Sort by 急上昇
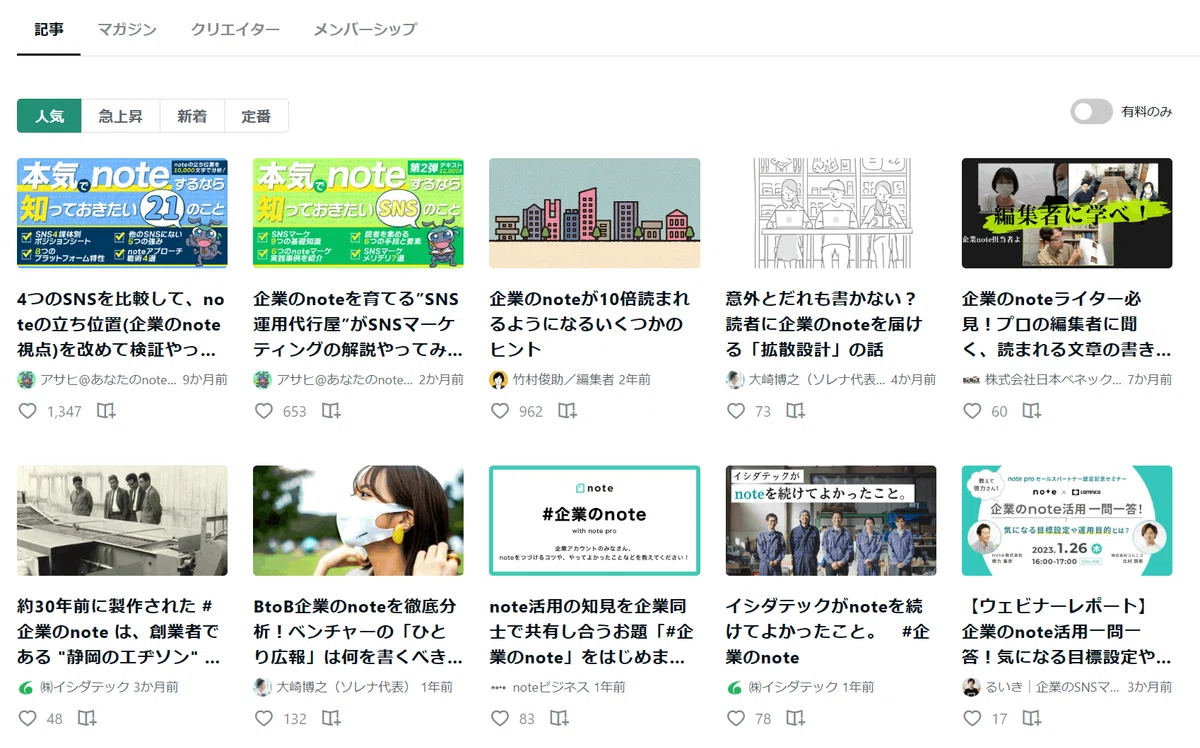Image resolution: width=1200 pixels, height=748 pixels. click(120, 116)
